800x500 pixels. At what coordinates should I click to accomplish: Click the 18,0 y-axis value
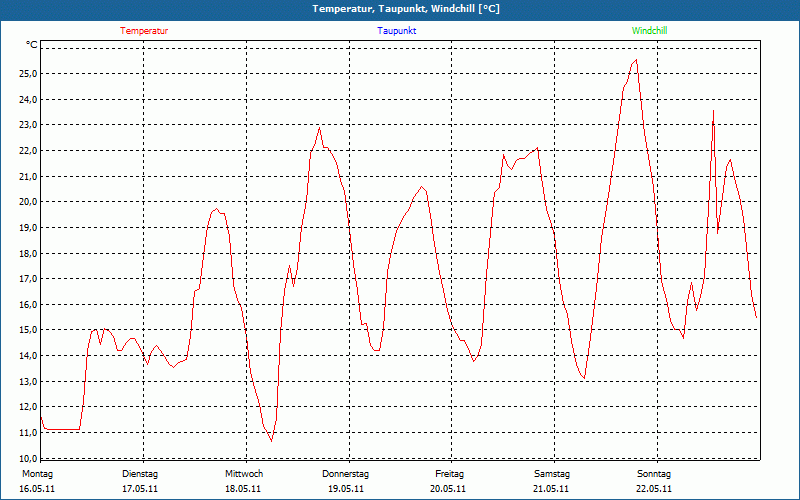[x=29, y=254]
